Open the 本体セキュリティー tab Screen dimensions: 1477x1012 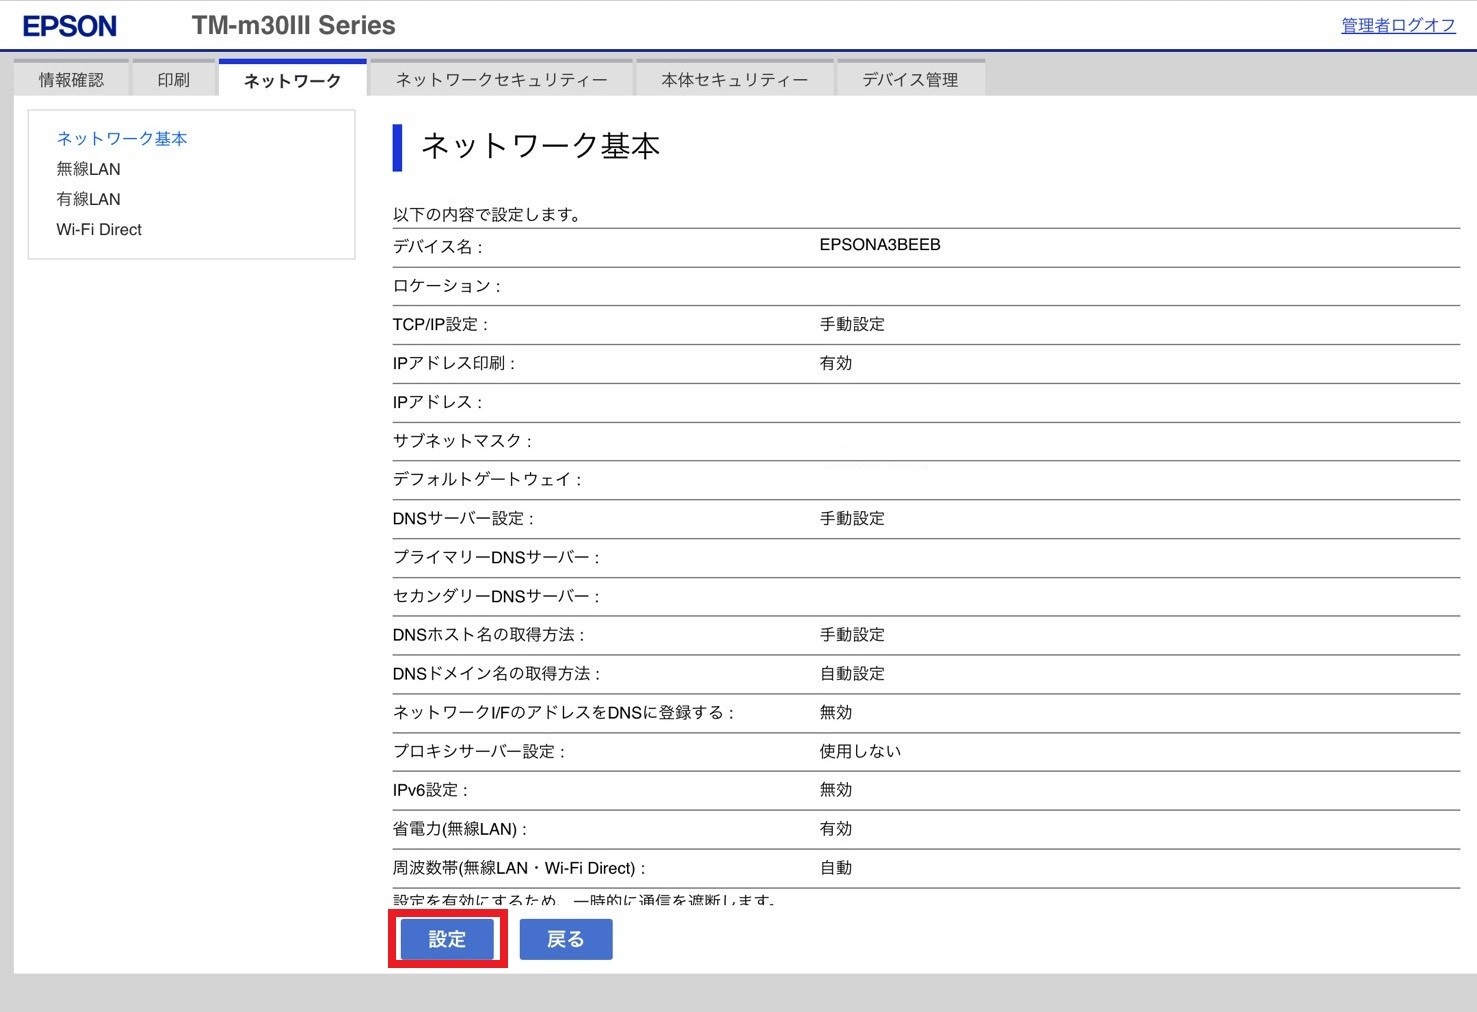pyautogui.click(x=734, y=80)
